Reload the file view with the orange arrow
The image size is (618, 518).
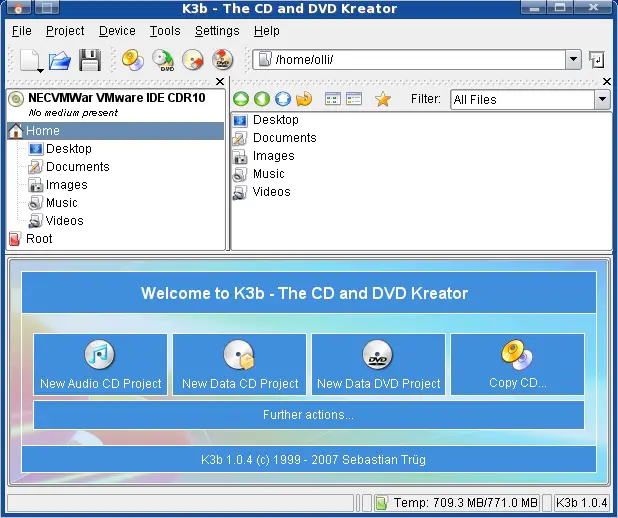(x=304, y=99)
